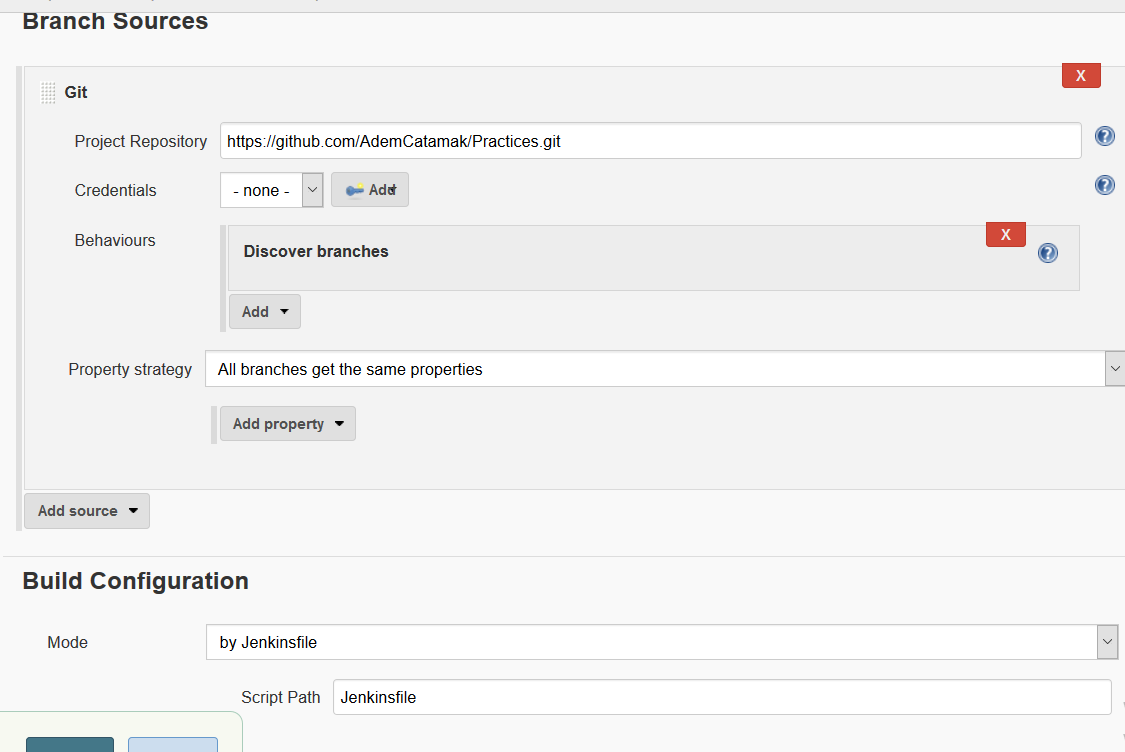Open the Add source menu
This screenshot has height=752, width=1125.
pos(87,511)
